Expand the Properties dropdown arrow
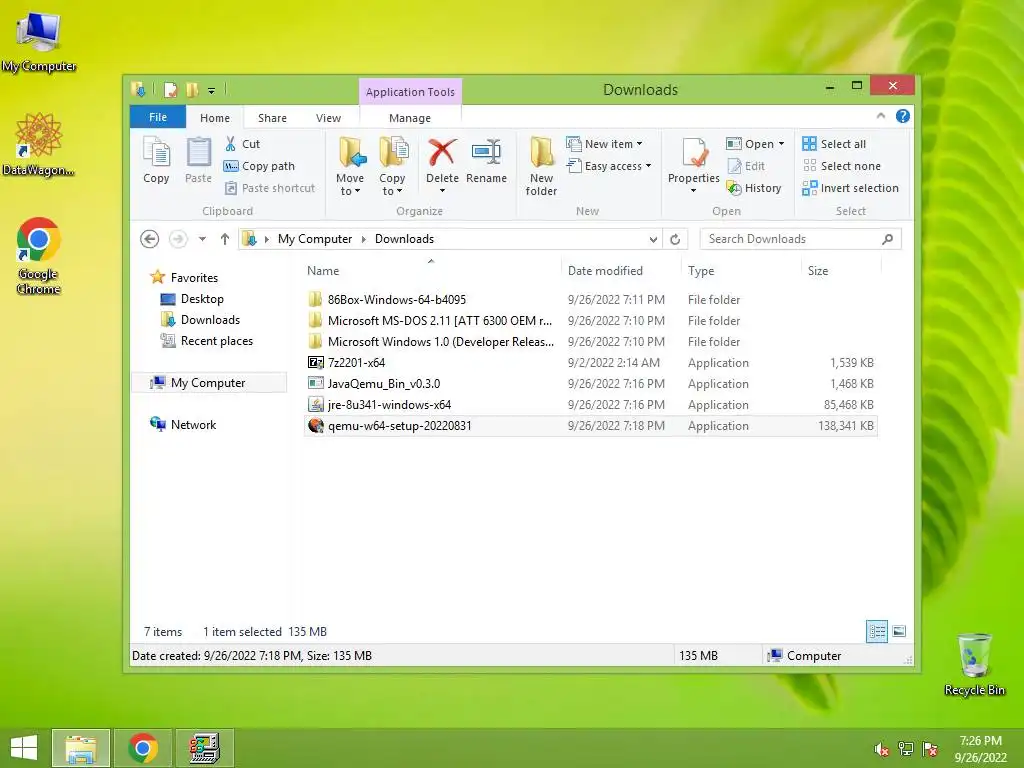This screenshot has width=1024, height=768. pyautogui.click(x=694, y=191)
